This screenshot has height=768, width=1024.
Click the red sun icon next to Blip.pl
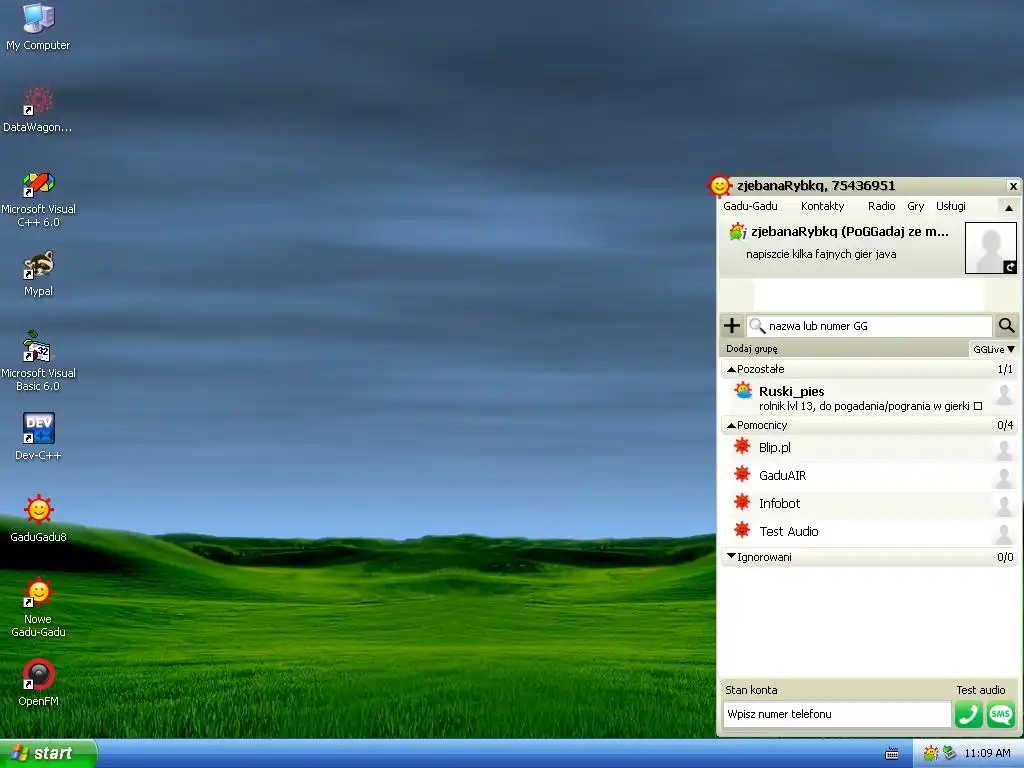coord(742,447)
